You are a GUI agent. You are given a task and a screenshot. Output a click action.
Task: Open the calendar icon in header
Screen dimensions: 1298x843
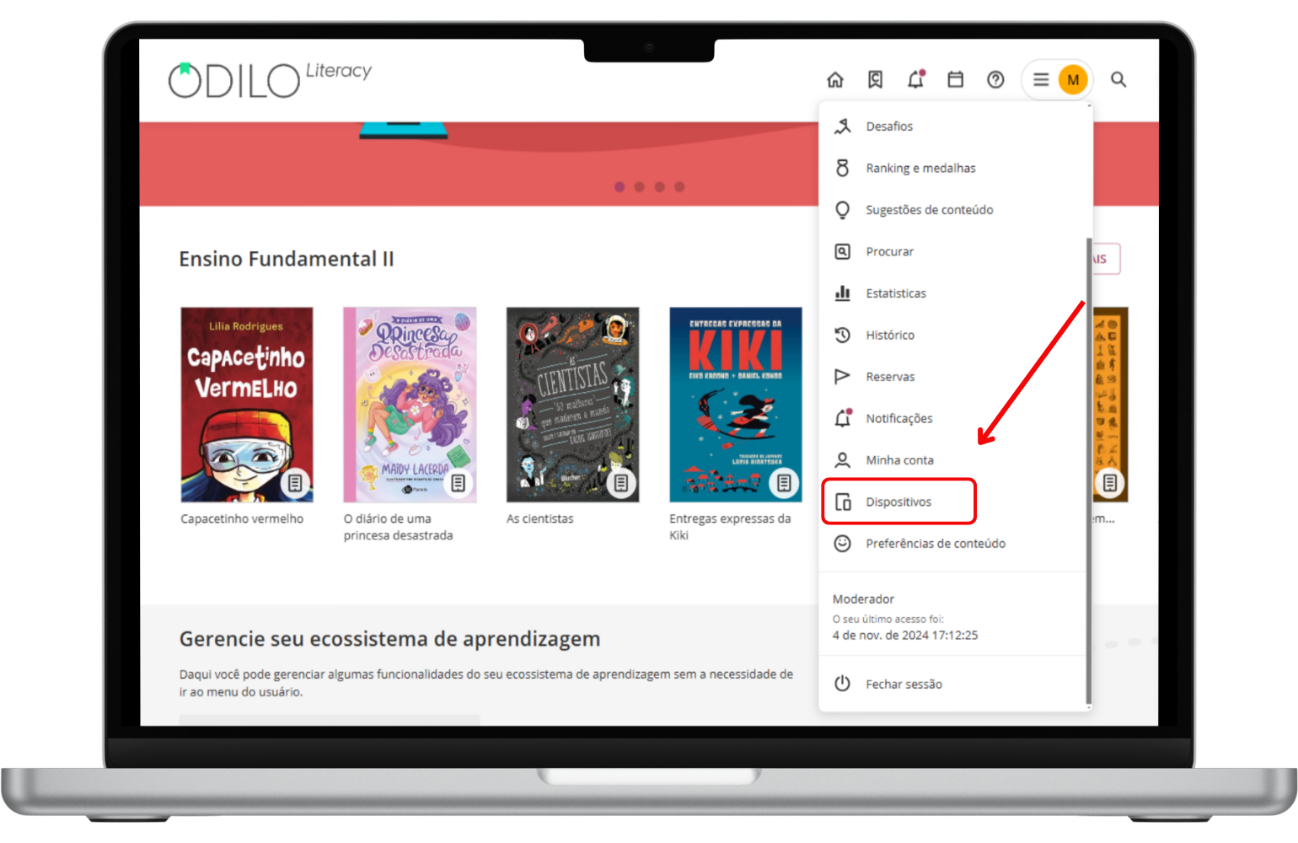coord(955,80)
